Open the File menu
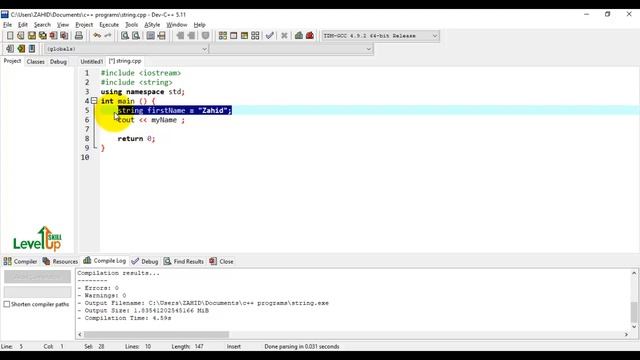640x360 pixels. pyautogui.click(x=7, y=25)
